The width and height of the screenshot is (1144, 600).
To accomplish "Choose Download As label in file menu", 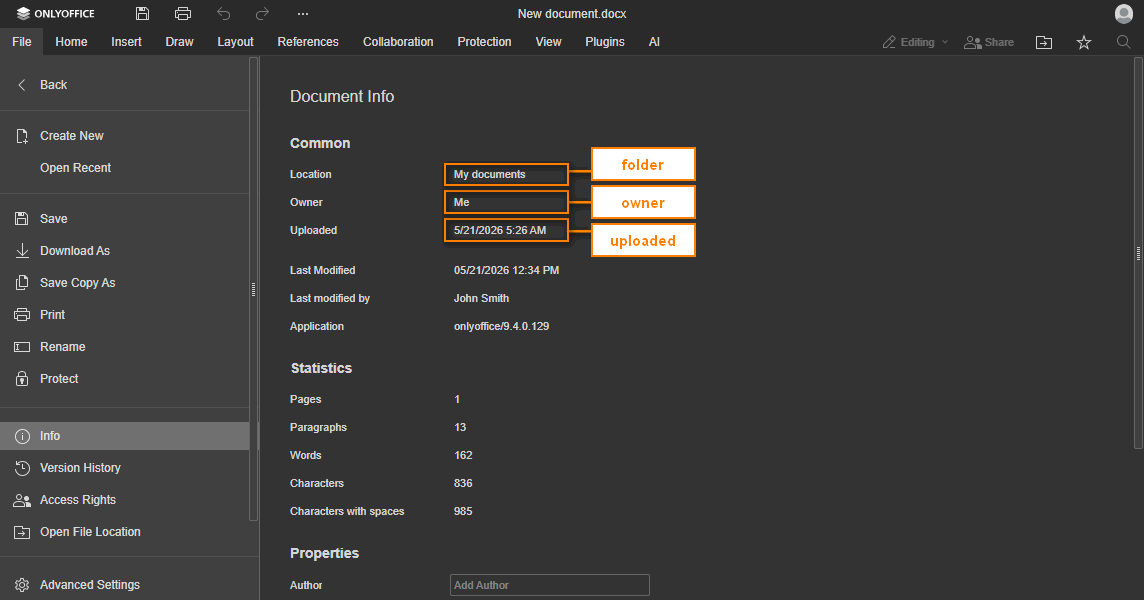I will coord(75,251).
